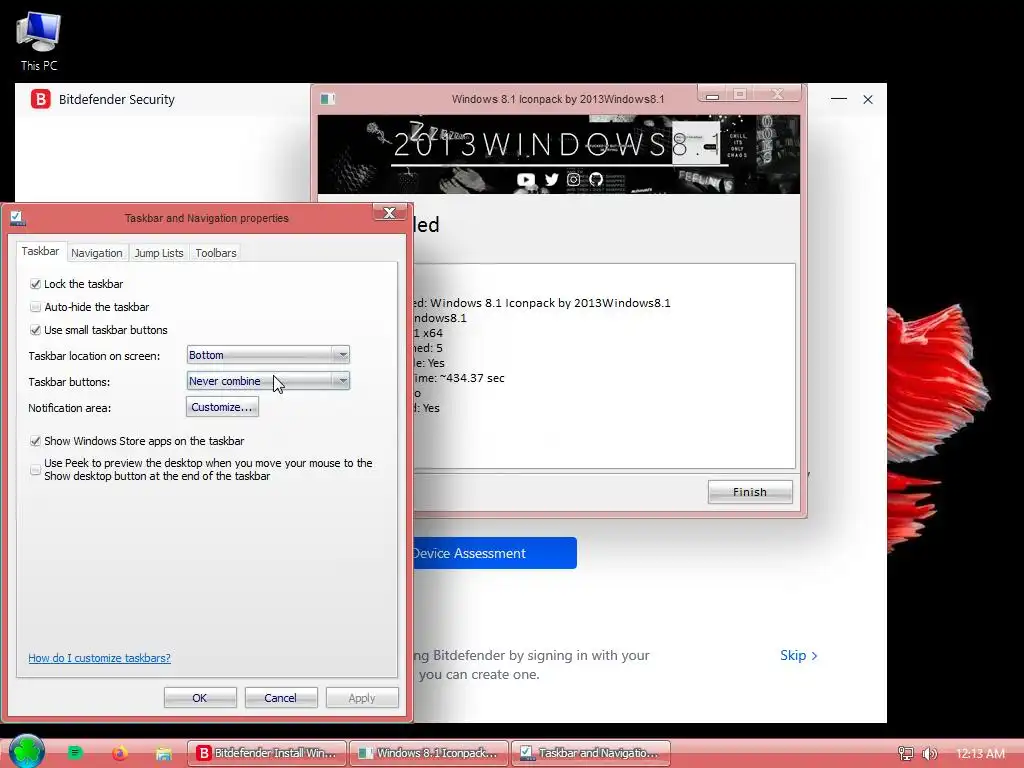
Task: Open the green pinned taskbar app
Action: (x=75, y=753)
